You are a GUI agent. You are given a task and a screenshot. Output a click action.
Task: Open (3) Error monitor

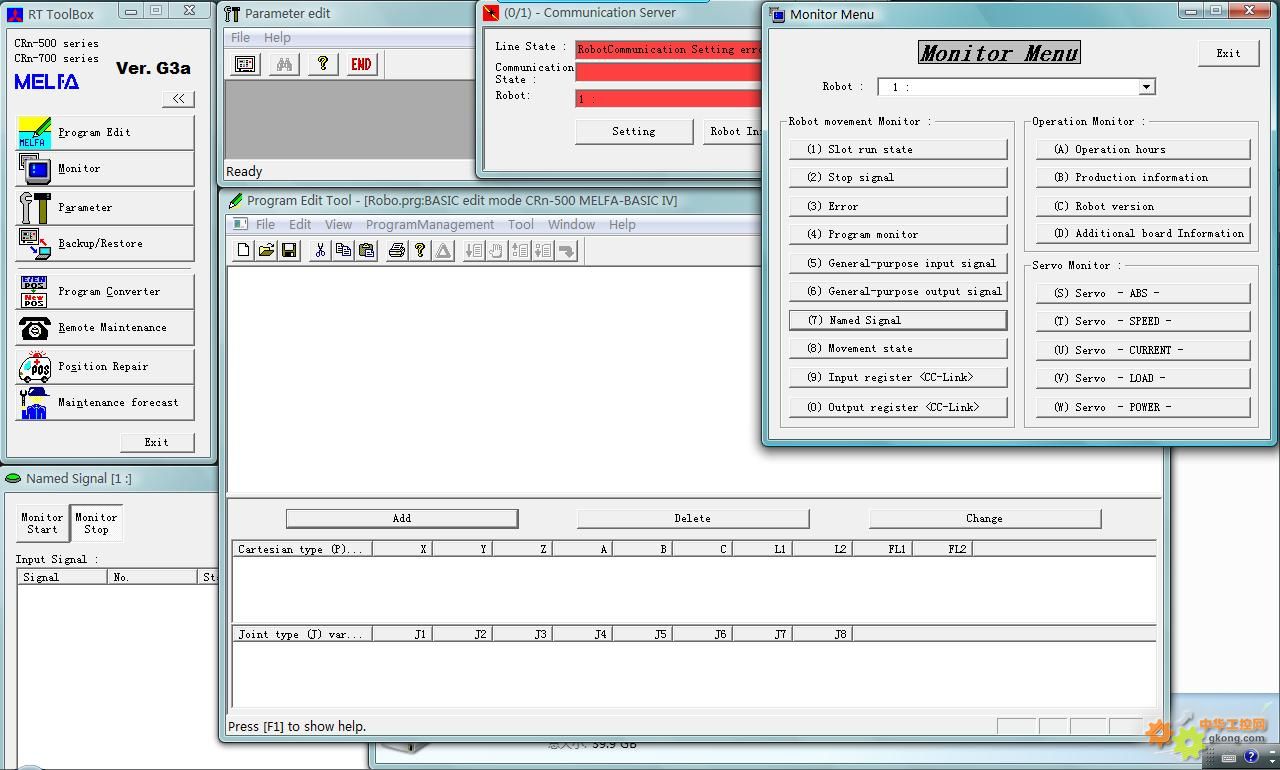tap(898, 206)
